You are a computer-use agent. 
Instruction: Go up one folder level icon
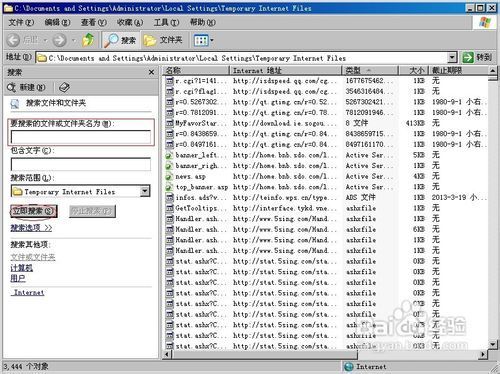[x=88, y=40]
